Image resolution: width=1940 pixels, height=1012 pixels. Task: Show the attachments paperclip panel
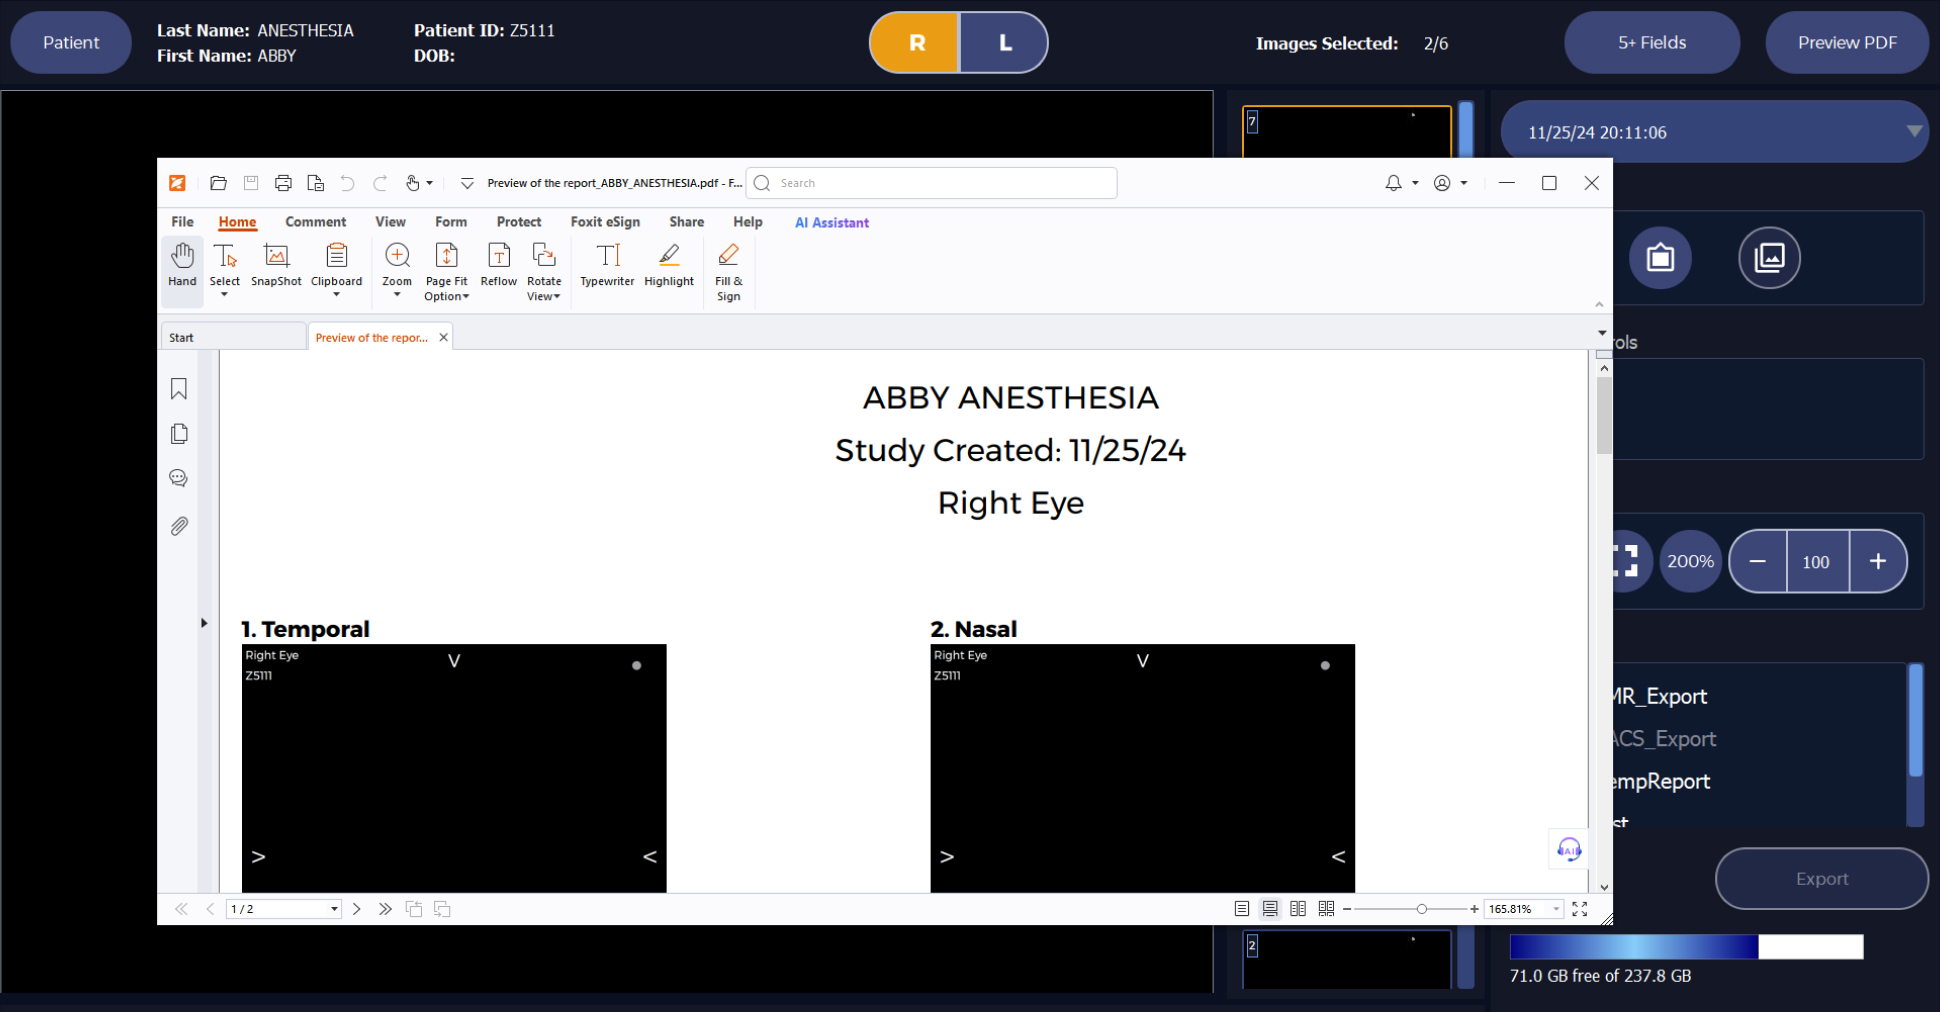[x=179, y=526]
